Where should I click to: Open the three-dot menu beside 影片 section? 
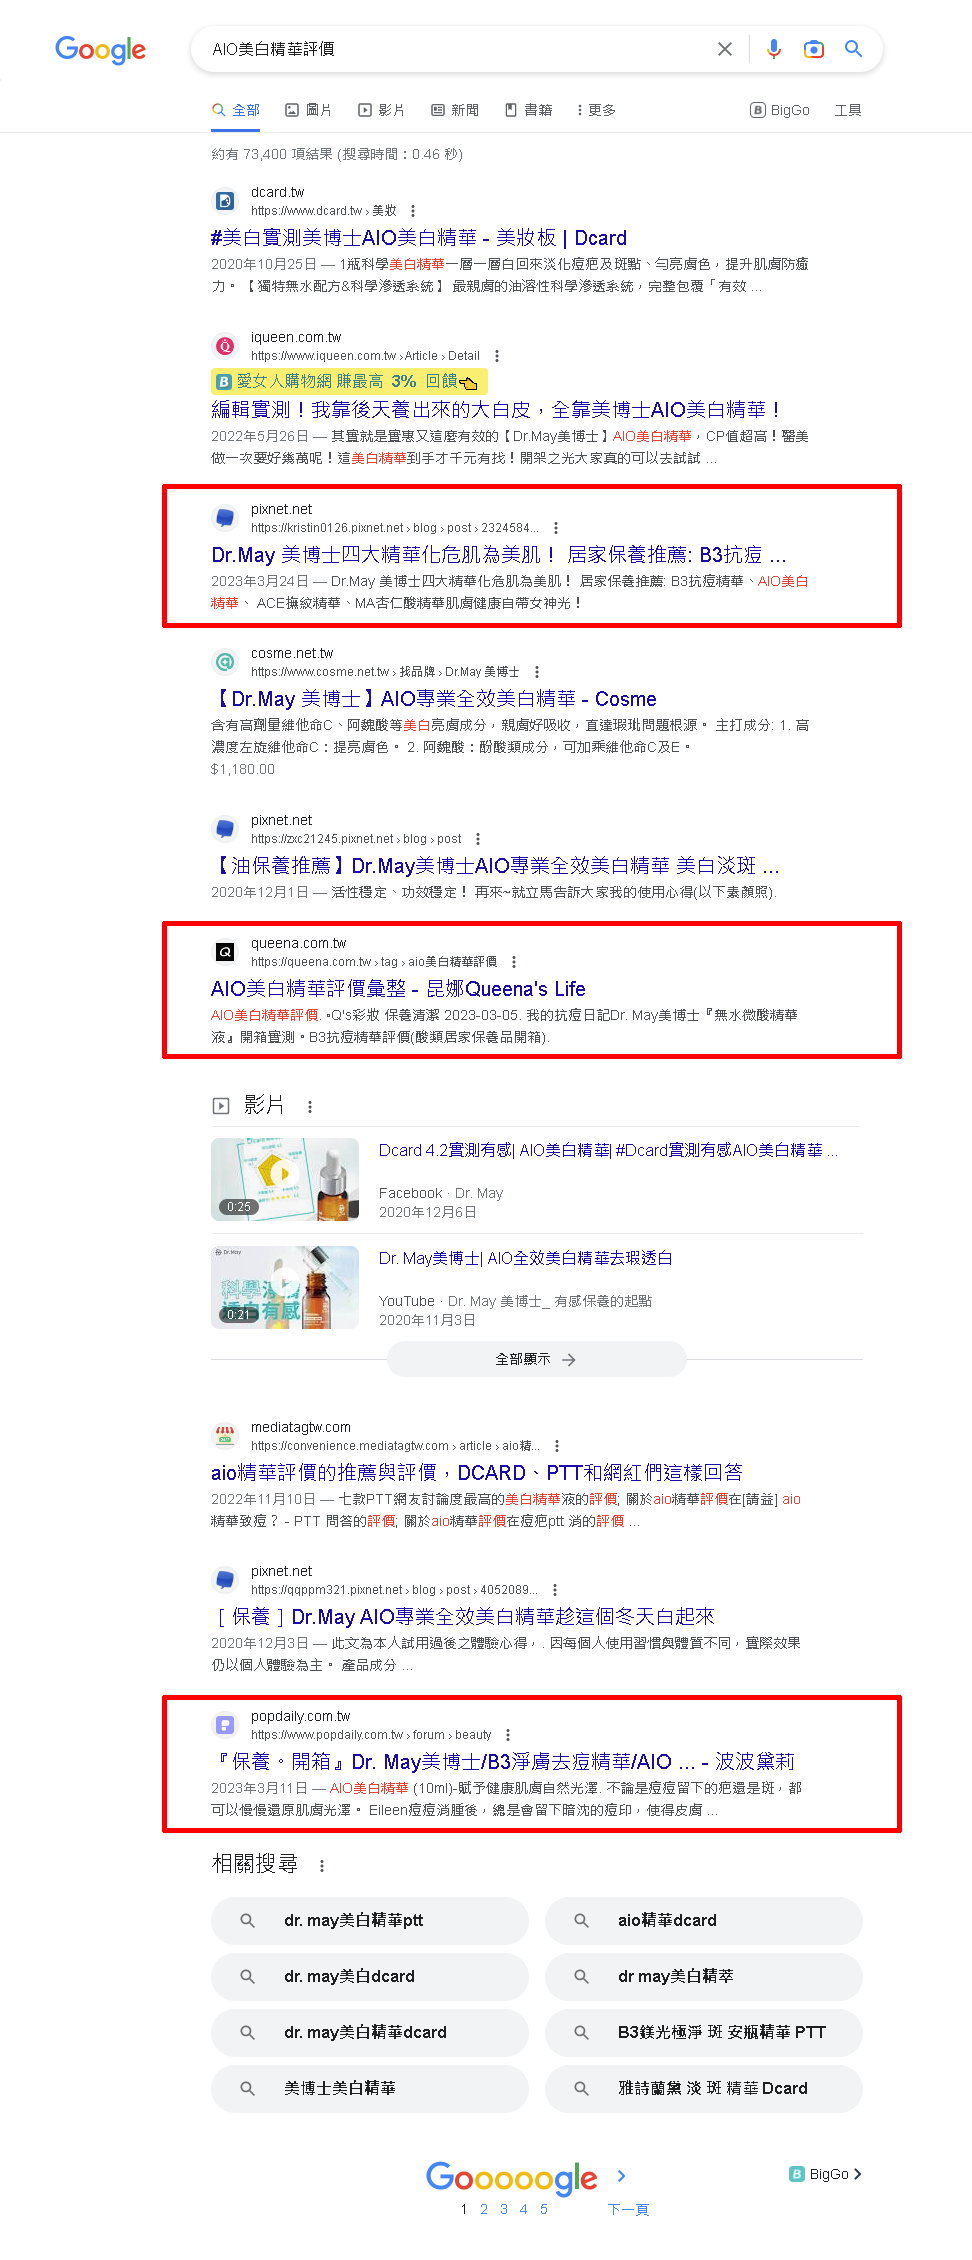310,1107
